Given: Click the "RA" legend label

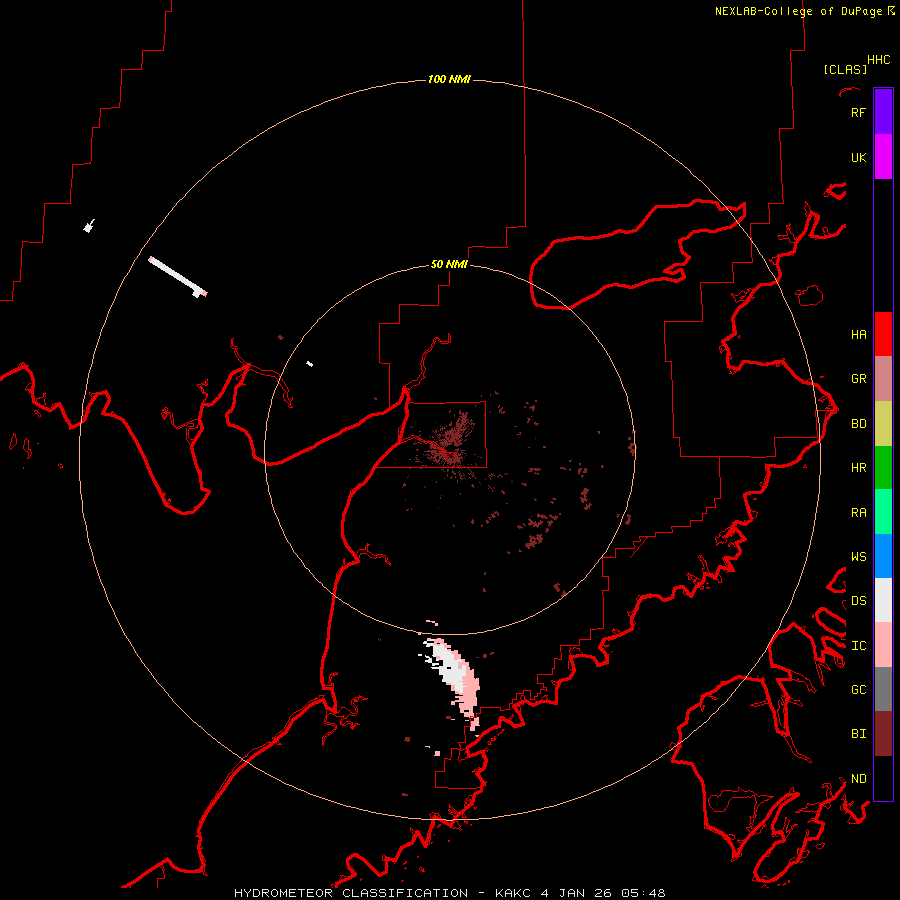Looking at the screenshot, I should [x=858, y=513].
